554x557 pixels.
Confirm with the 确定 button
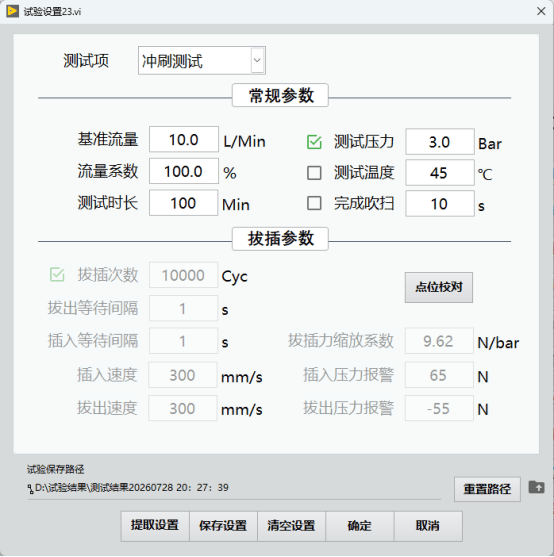click(359, 526)
